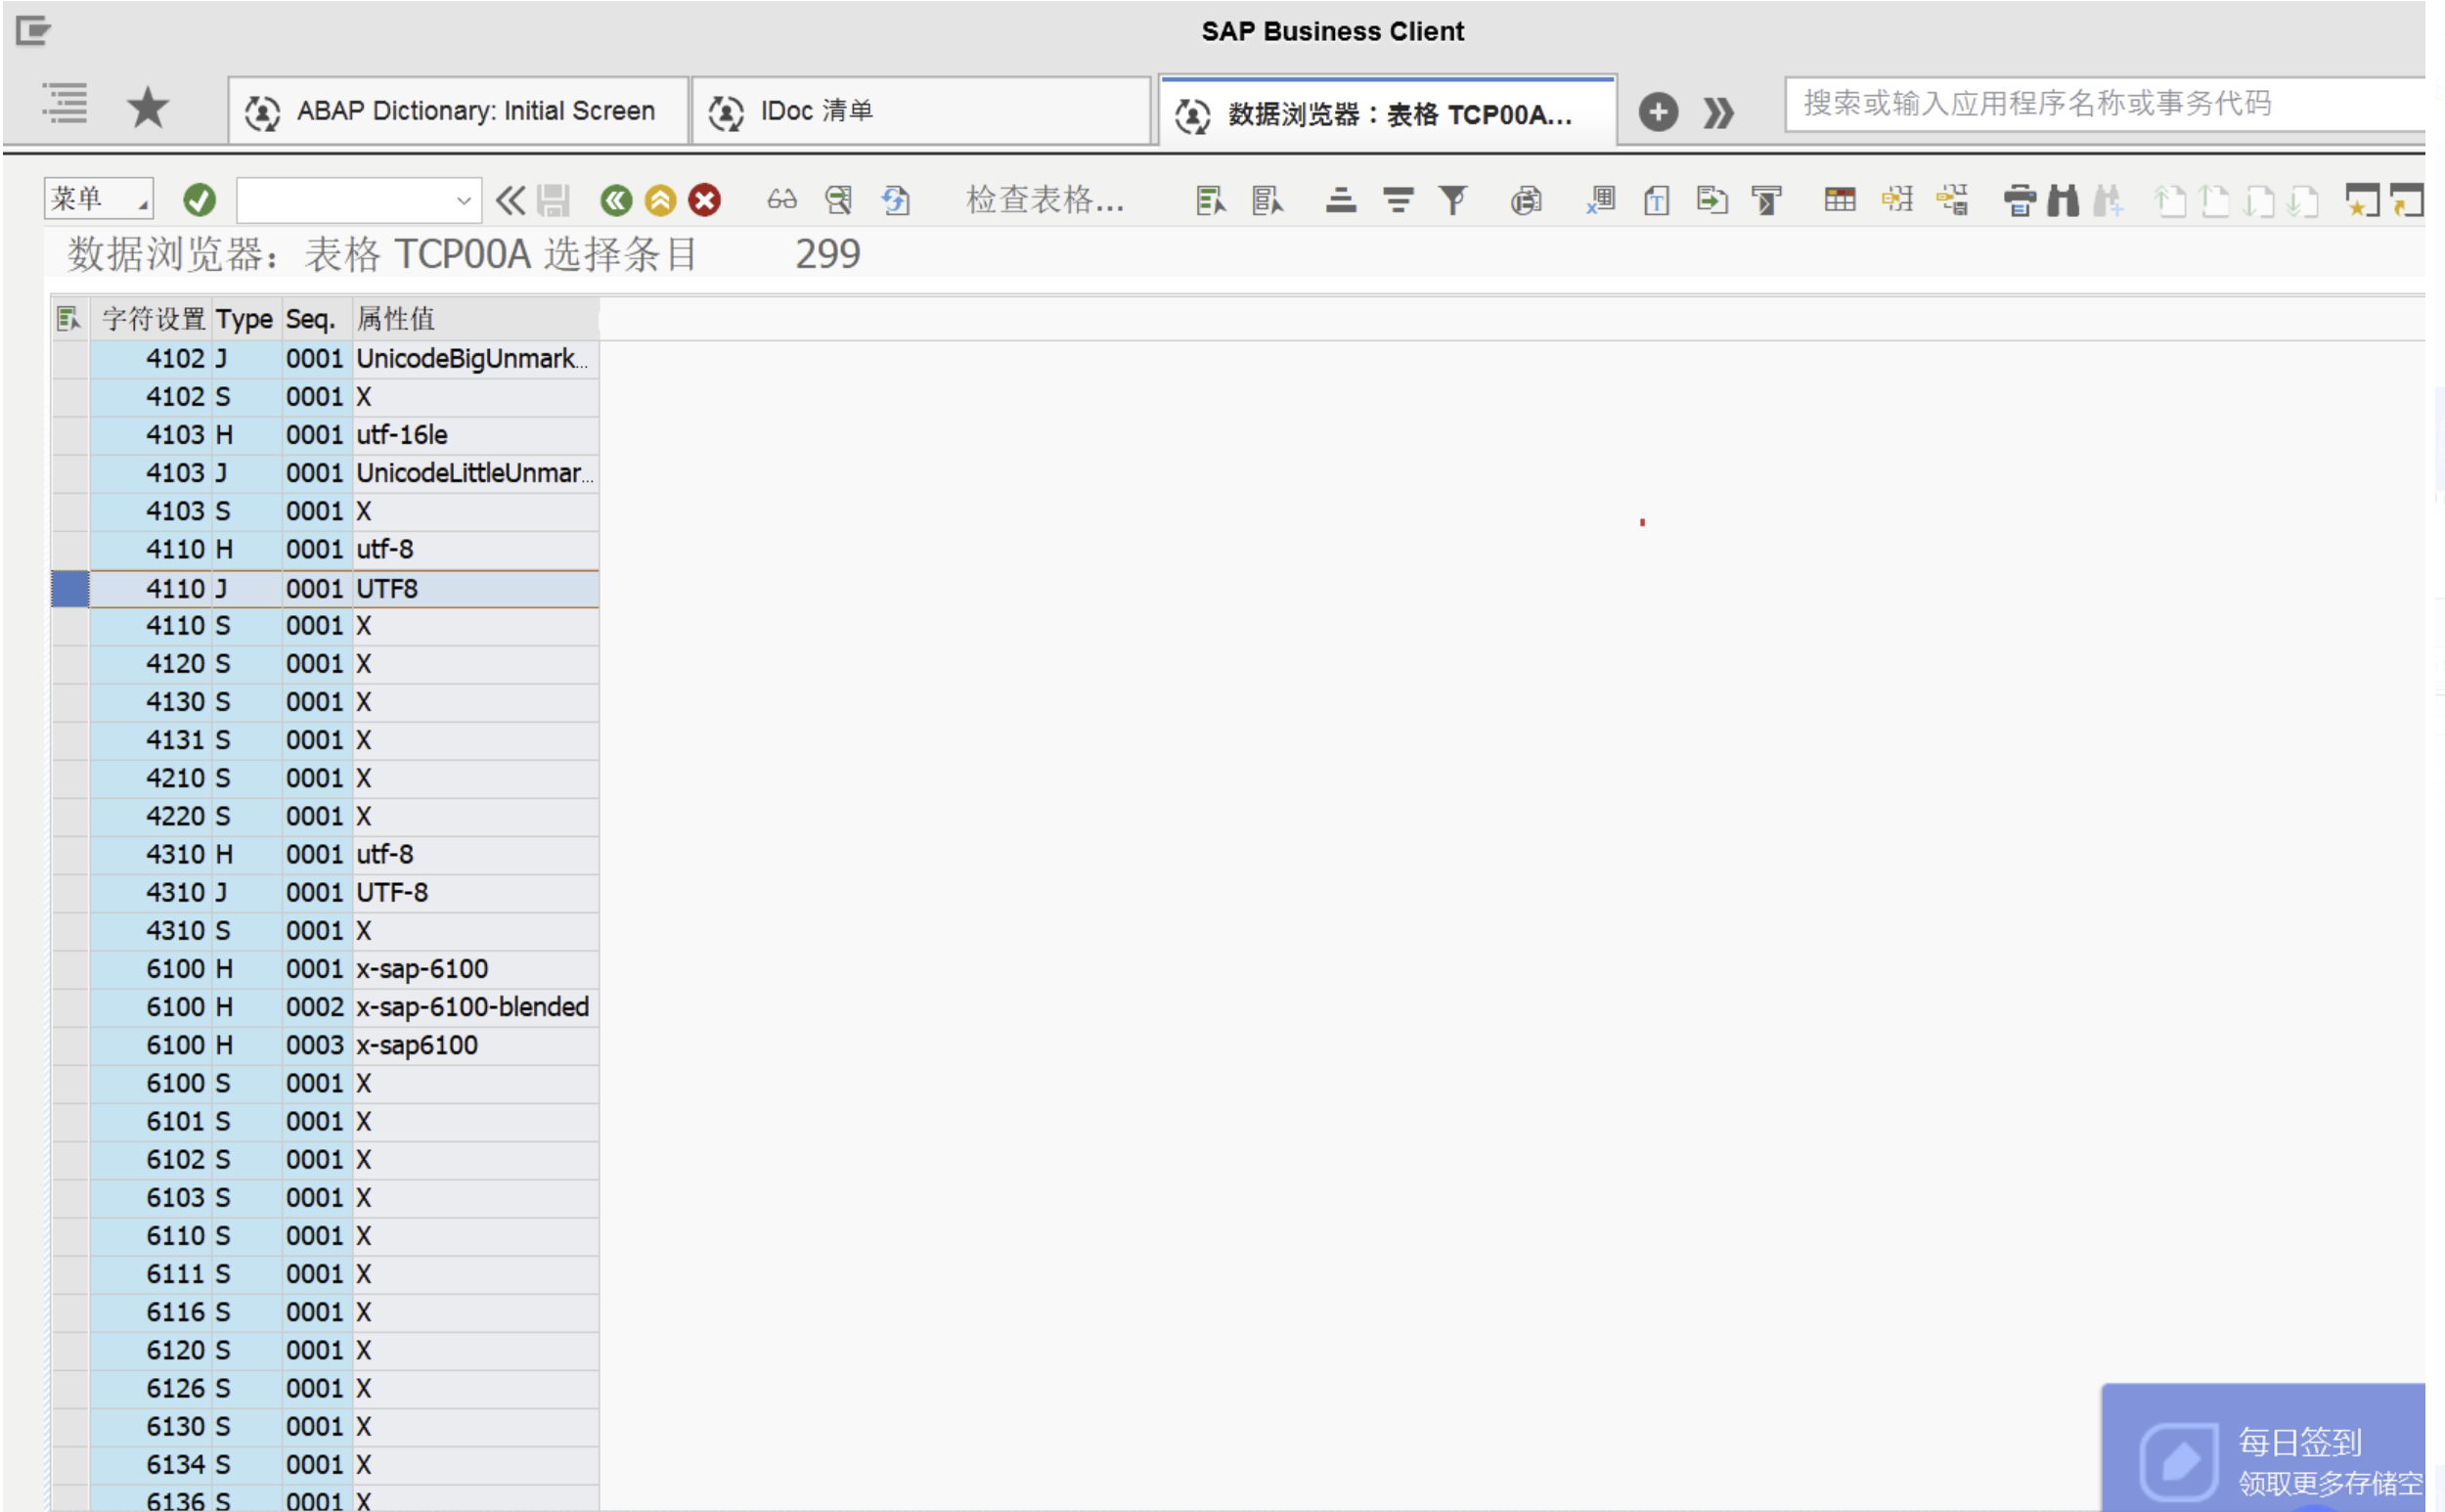Click the glasses Display icon
The image size is (2445, 1512).
[x=782, y=200]
